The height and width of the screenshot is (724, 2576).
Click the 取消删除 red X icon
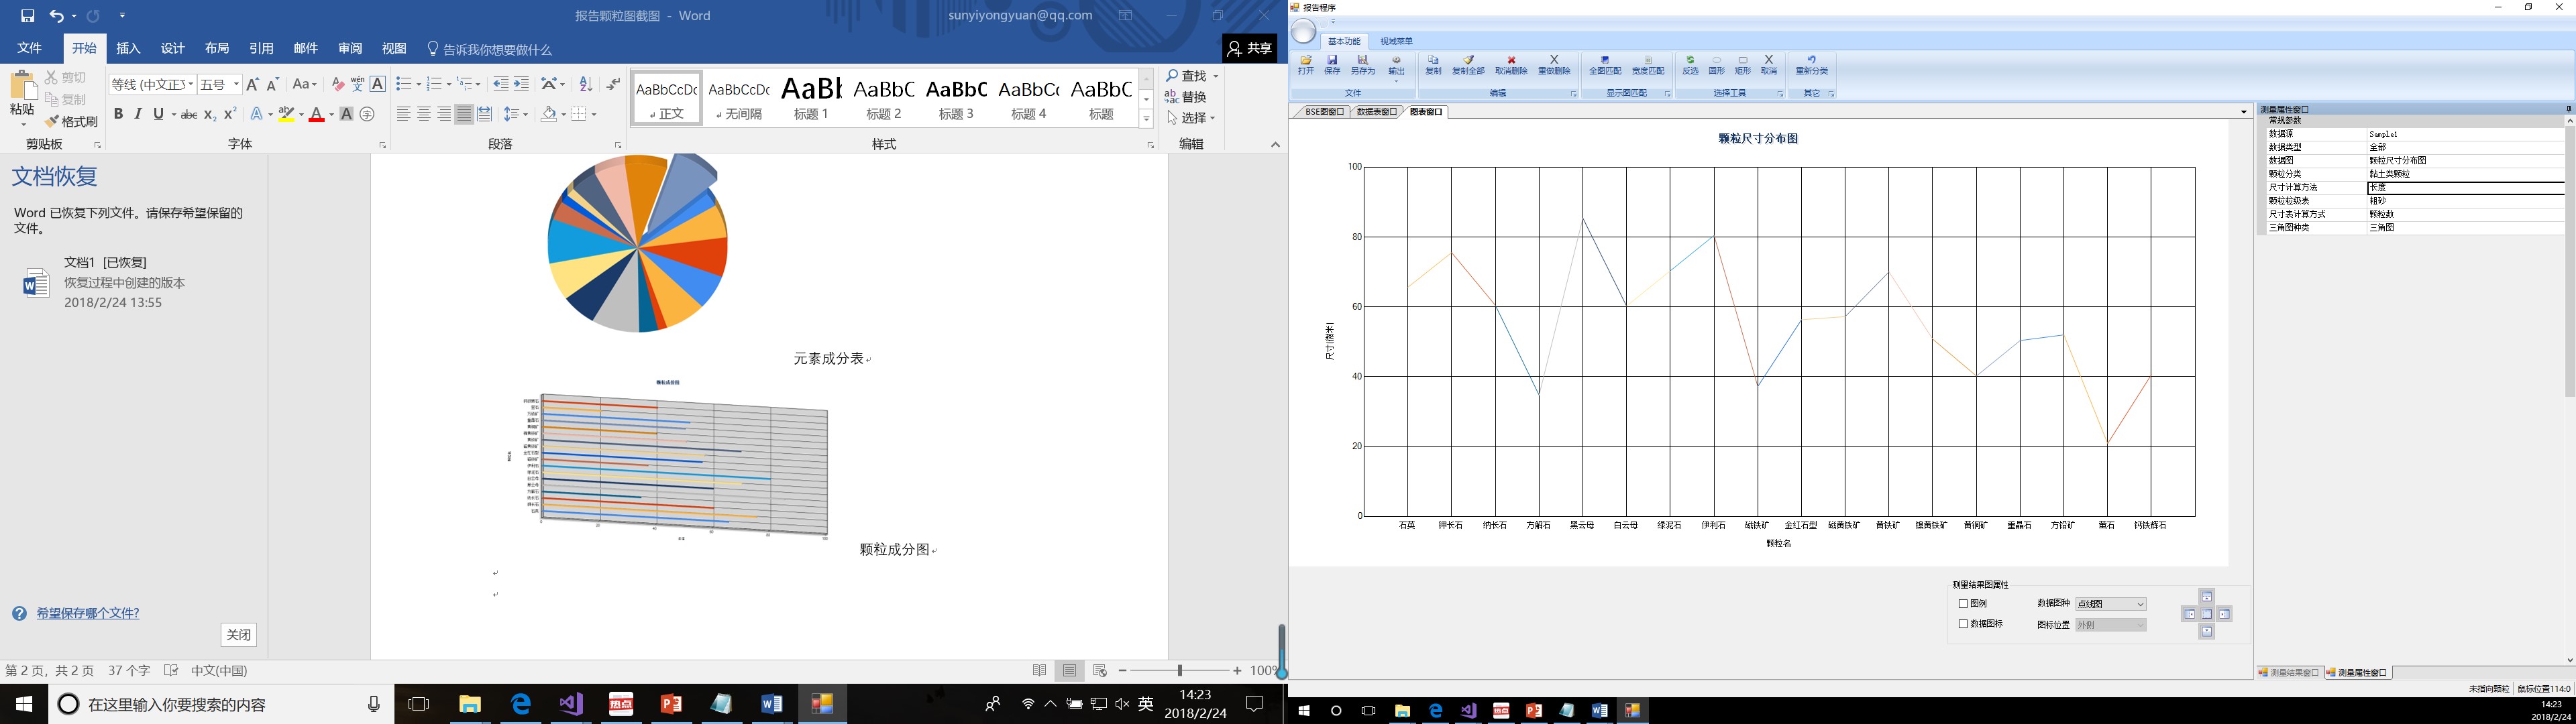click(x=1511, y=65)
